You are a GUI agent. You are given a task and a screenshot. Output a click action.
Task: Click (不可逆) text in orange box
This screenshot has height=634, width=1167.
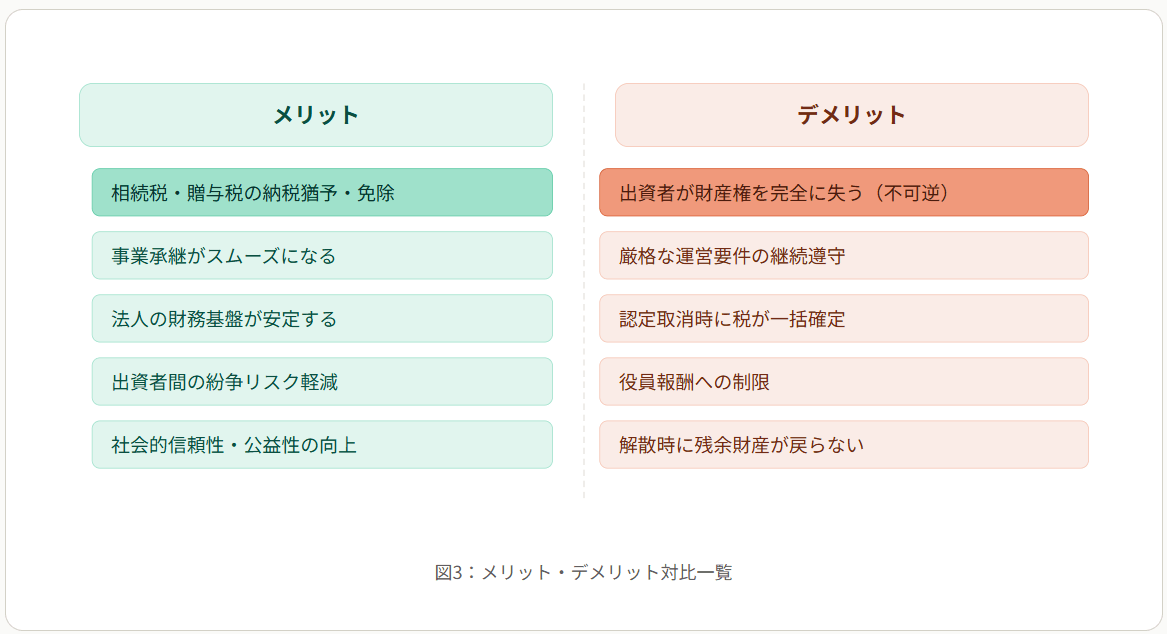(x=910, y=192)
